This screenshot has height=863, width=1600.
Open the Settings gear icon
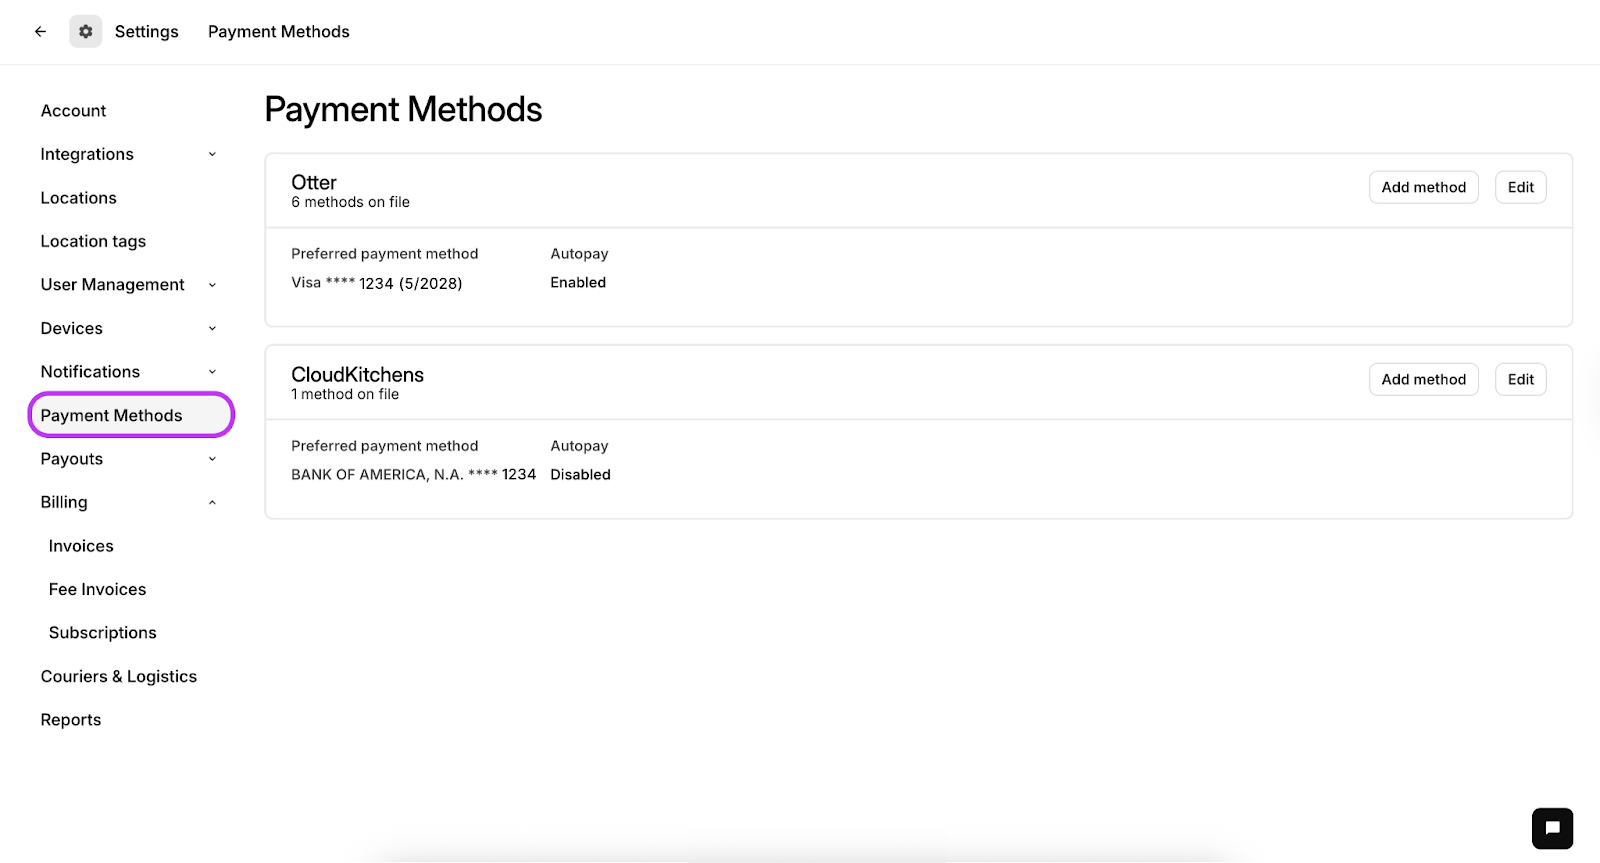[86, 32]
